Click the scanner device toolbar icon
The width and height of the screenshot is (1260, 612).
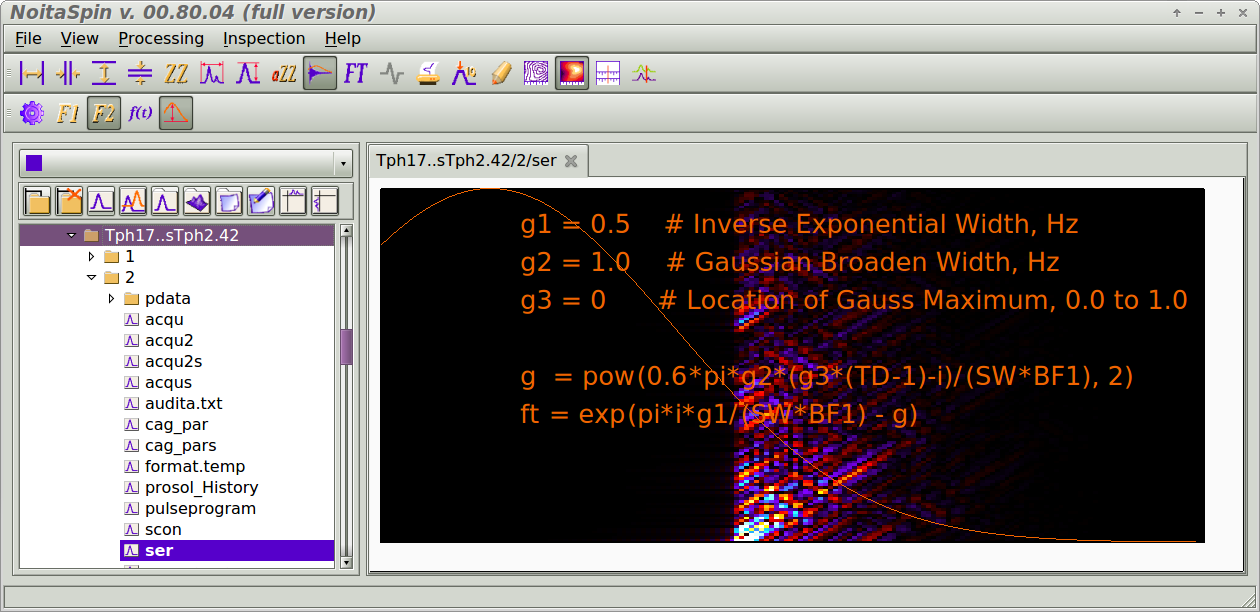[x=428, y=73]
